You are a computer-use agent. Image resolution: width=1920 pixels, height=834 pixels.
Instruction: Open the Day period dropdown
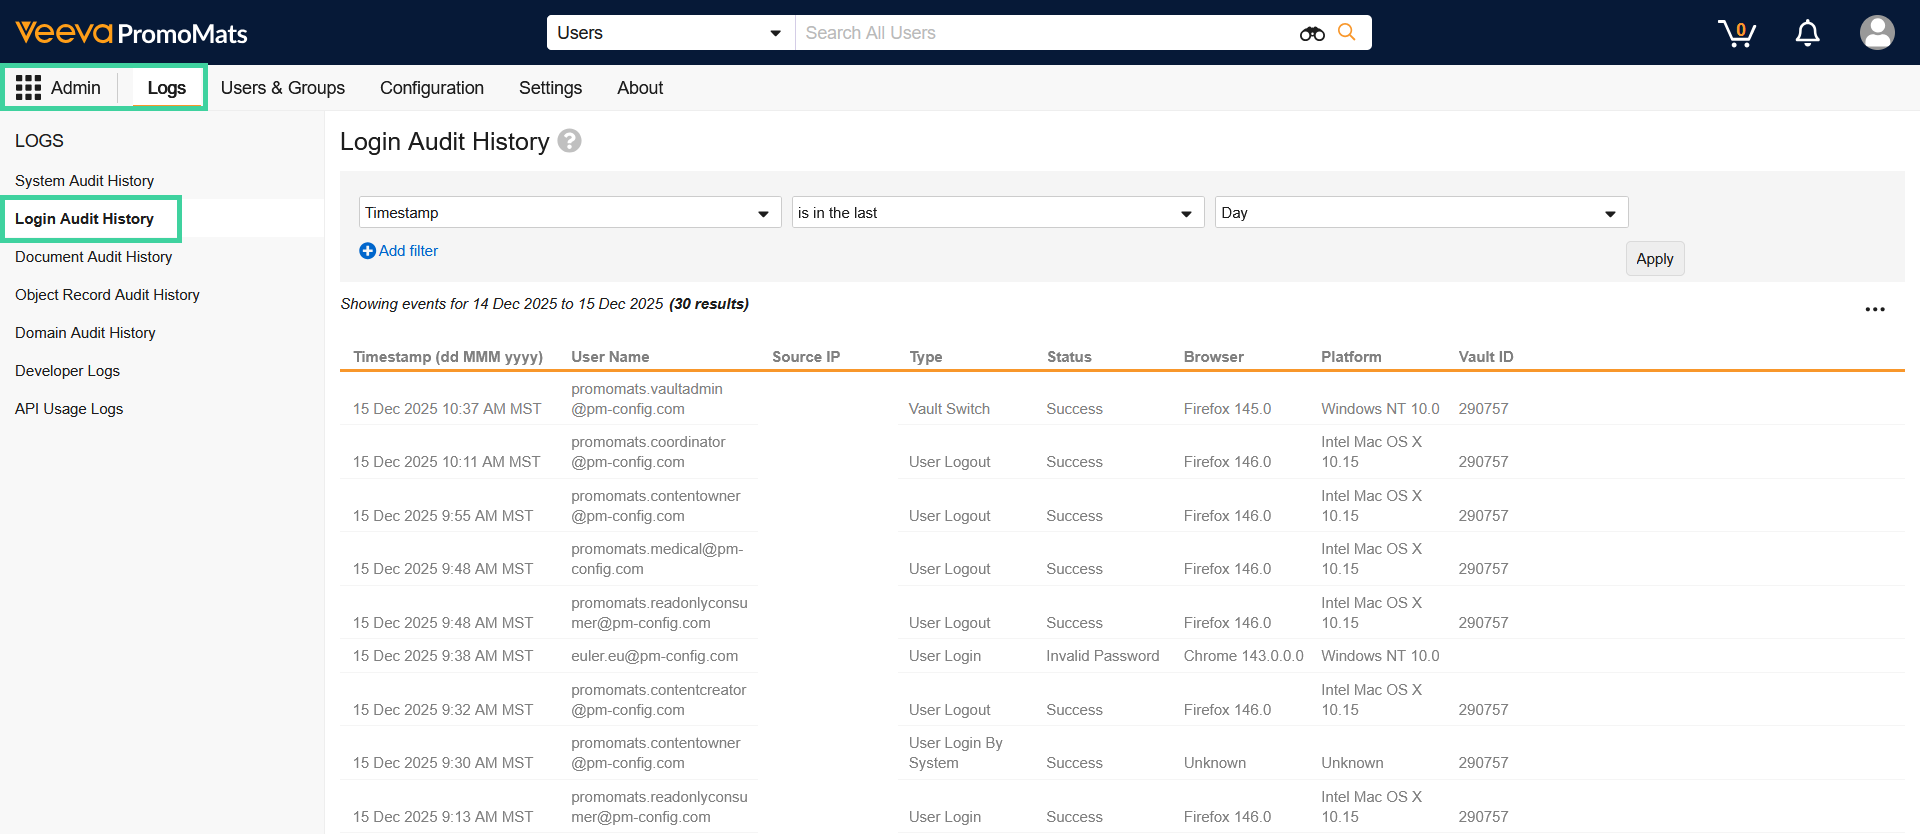point(1421,213)
